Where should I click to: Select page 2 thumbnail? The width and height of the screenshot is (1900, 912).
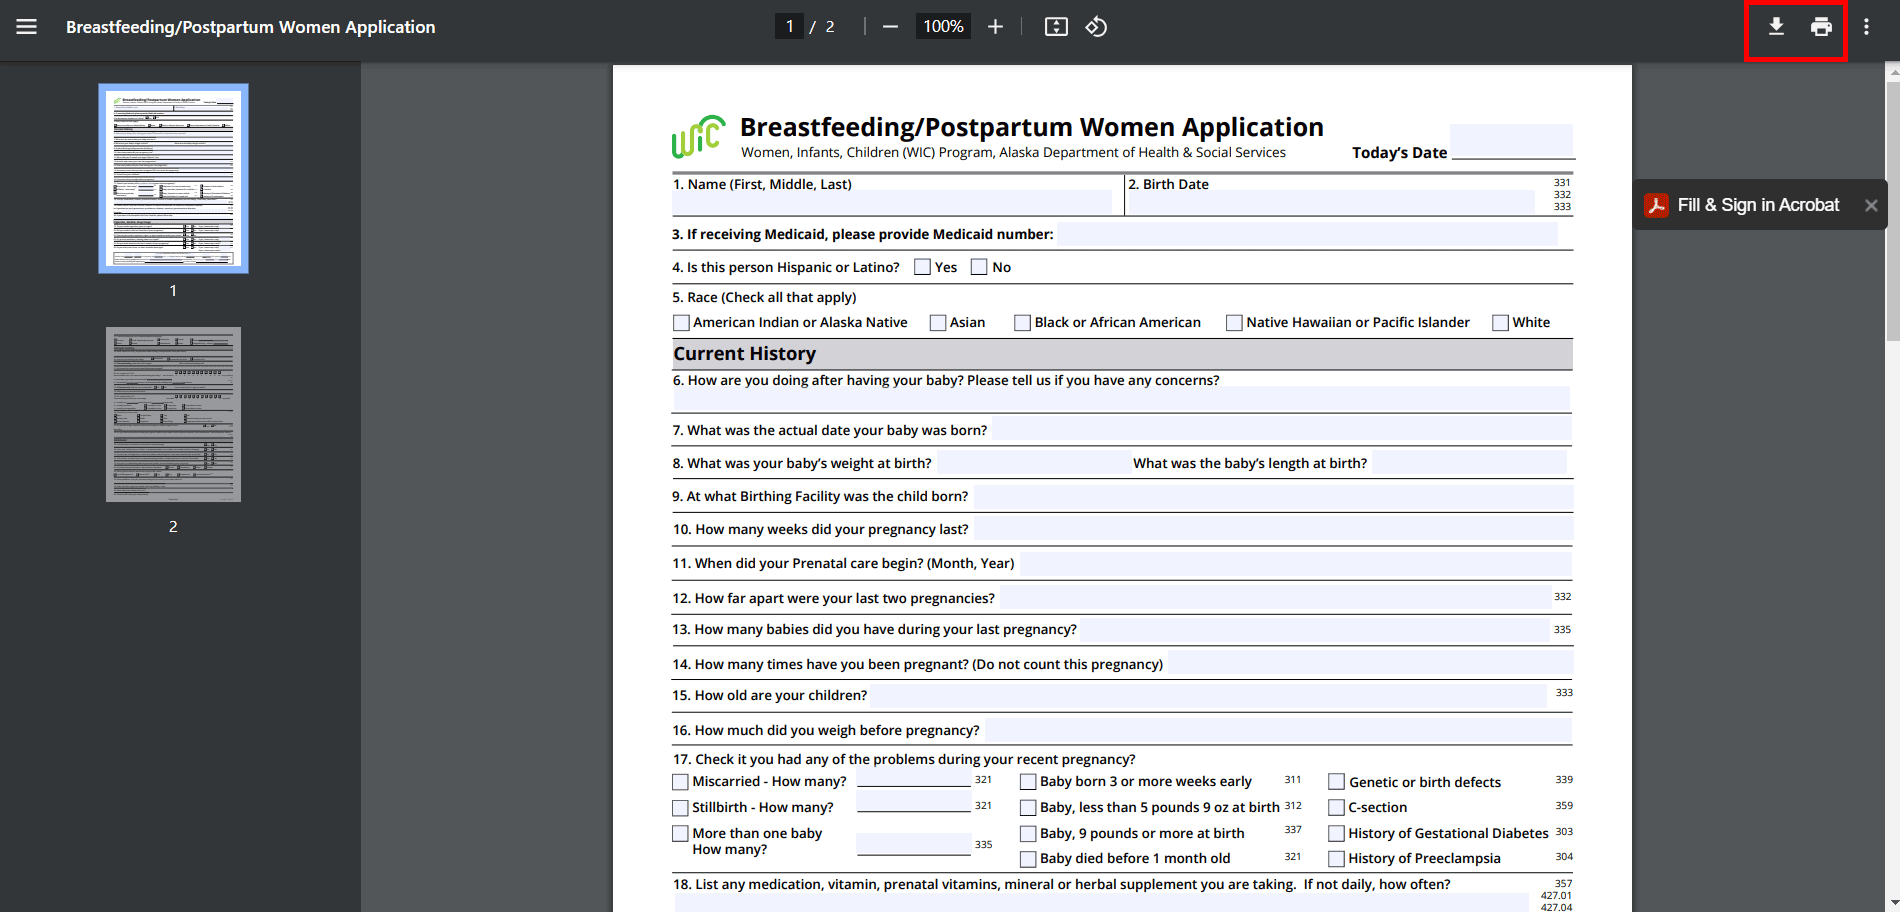173,414
